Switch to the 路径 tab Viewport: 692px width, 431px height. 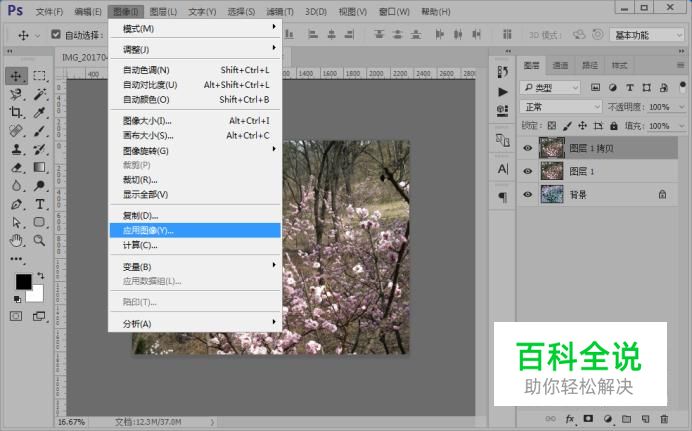point(590,65)
